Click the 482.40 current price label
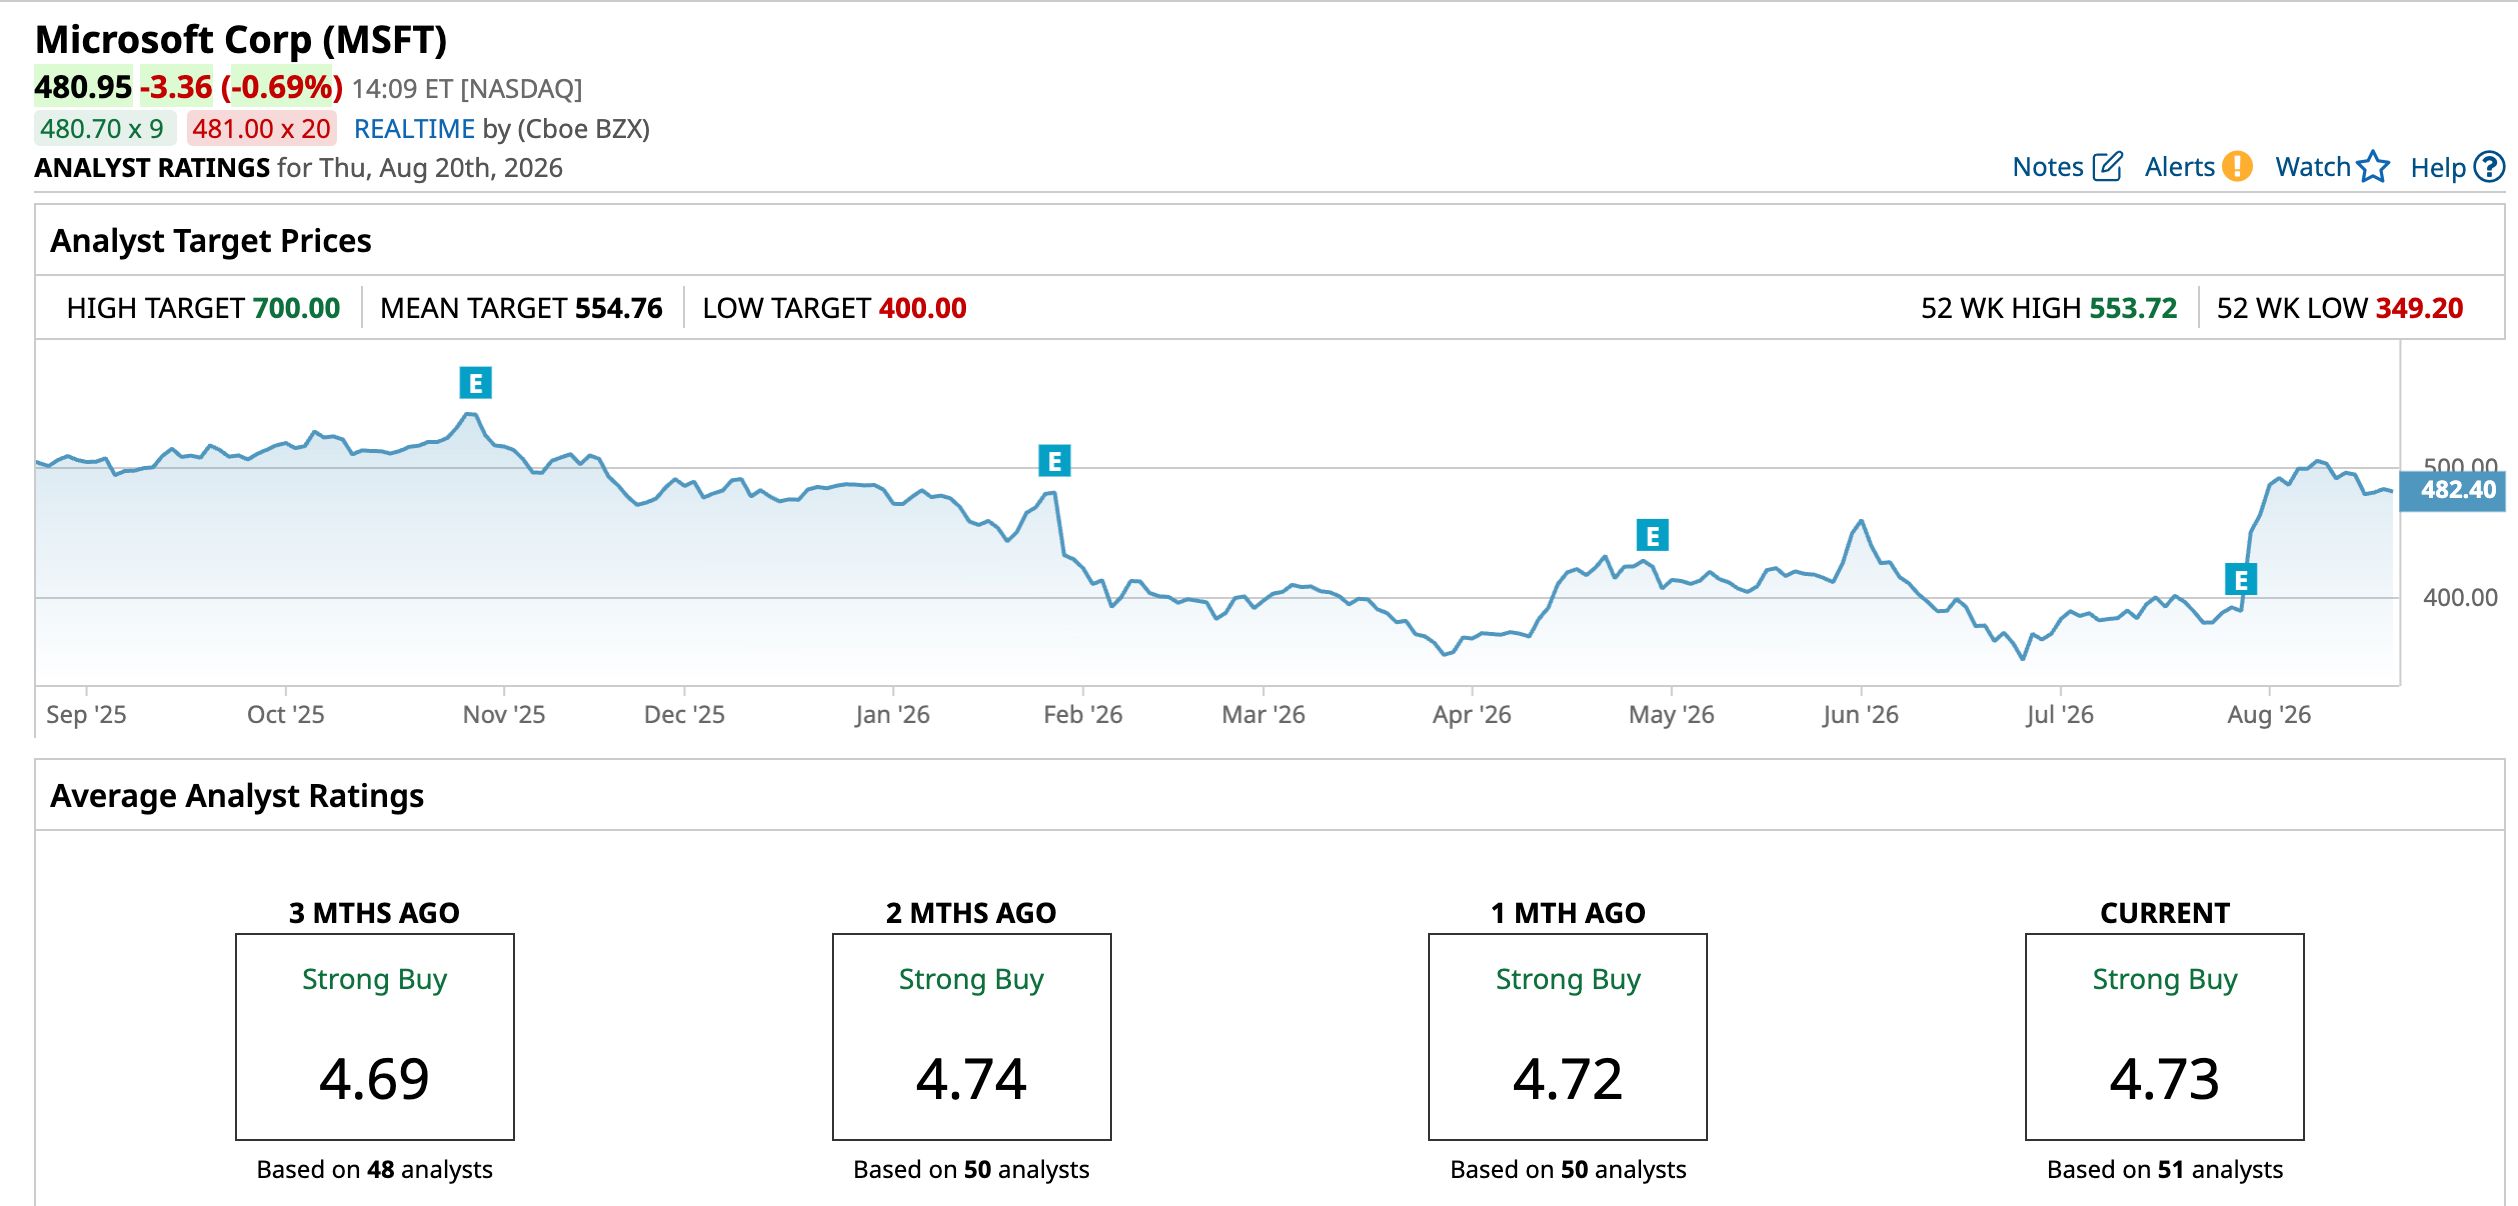2518x1206 pixels. pos(2458,490)
